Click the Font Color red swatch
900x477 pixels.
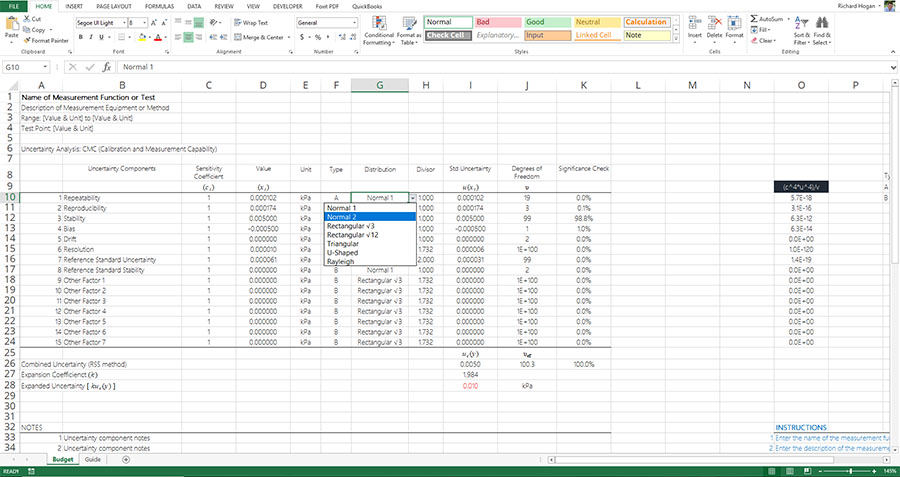coord(157,37)
